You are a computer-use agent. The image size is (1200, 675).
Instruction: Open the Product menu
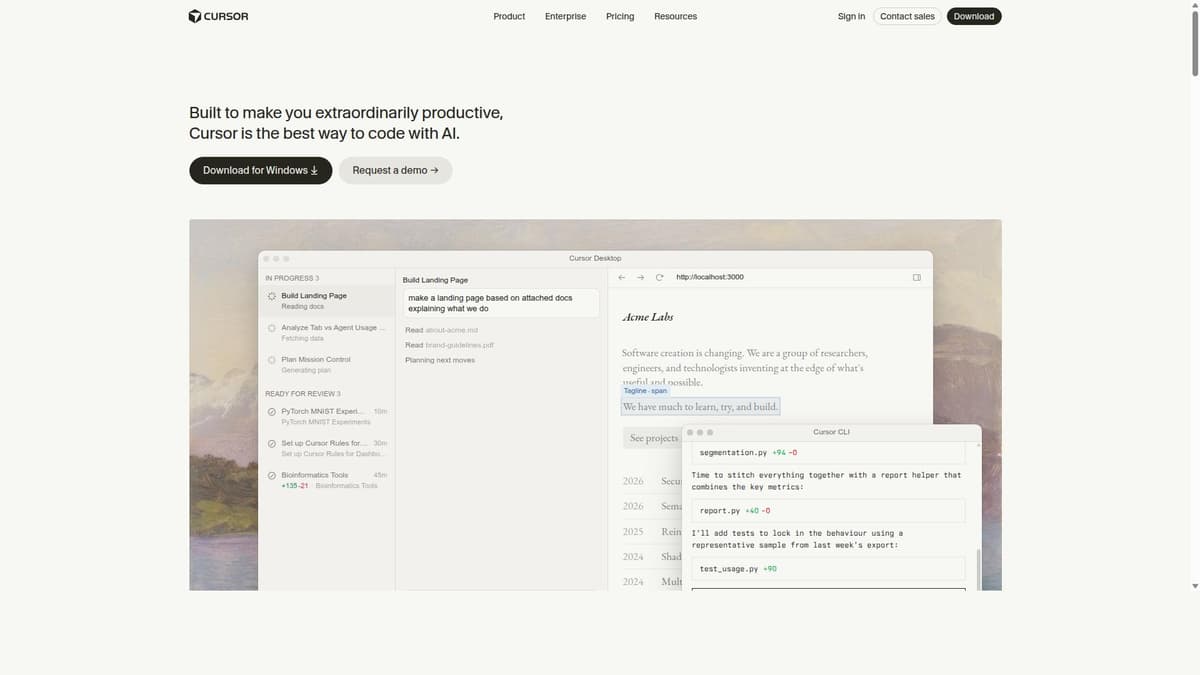[509, 16]
